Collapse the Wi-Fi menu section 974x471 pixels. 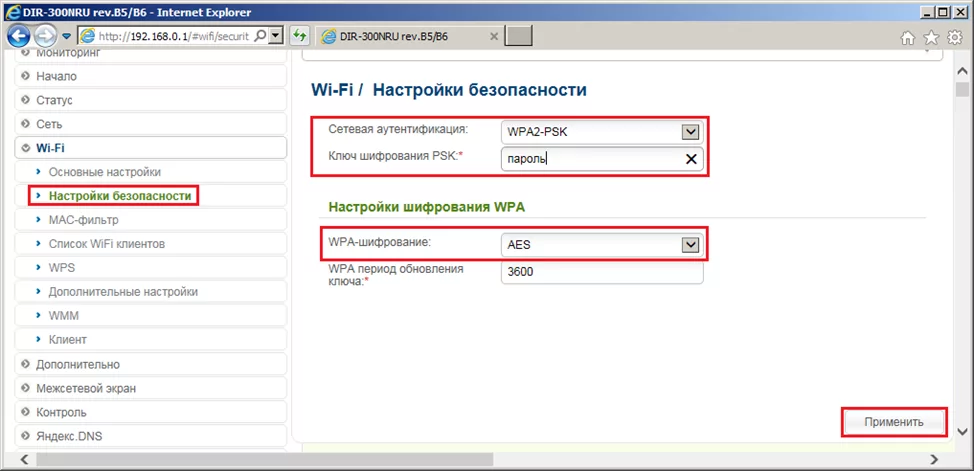tap(151, 148)
